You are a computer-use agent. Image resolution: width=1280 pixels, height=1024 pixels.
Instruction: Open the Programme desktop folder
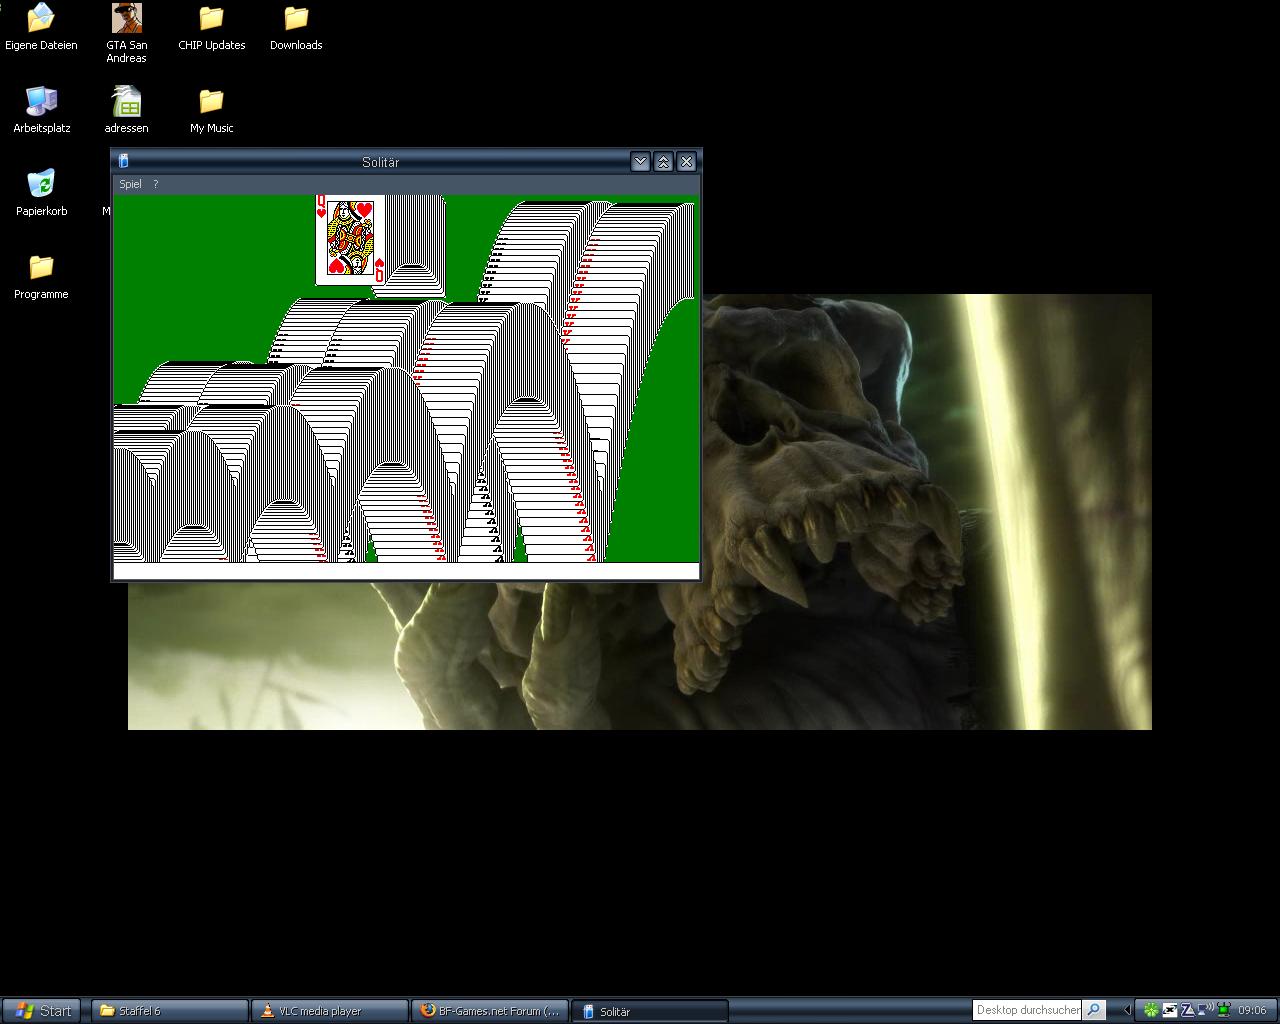[x=41, y=276]
